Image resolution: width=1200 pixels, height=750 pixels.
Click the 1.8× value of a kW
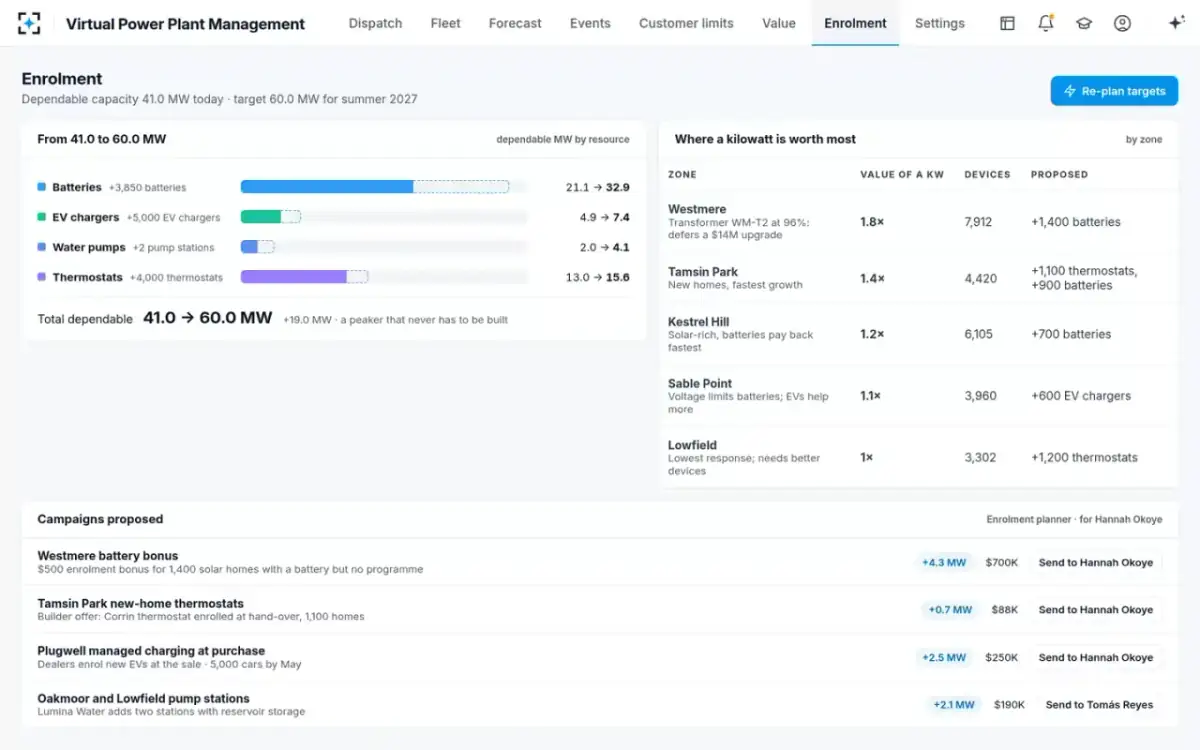click(872, 222)
